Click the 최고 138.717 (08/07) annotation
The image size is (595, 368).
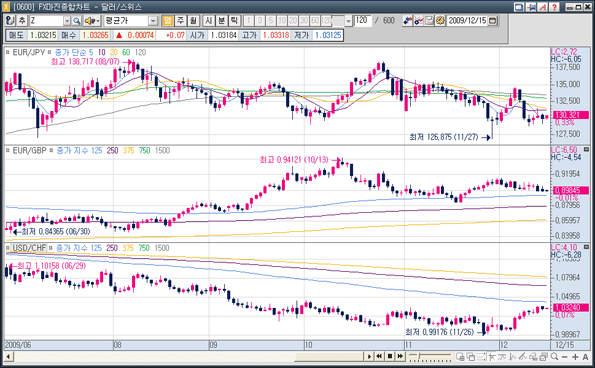pos(85,61)
